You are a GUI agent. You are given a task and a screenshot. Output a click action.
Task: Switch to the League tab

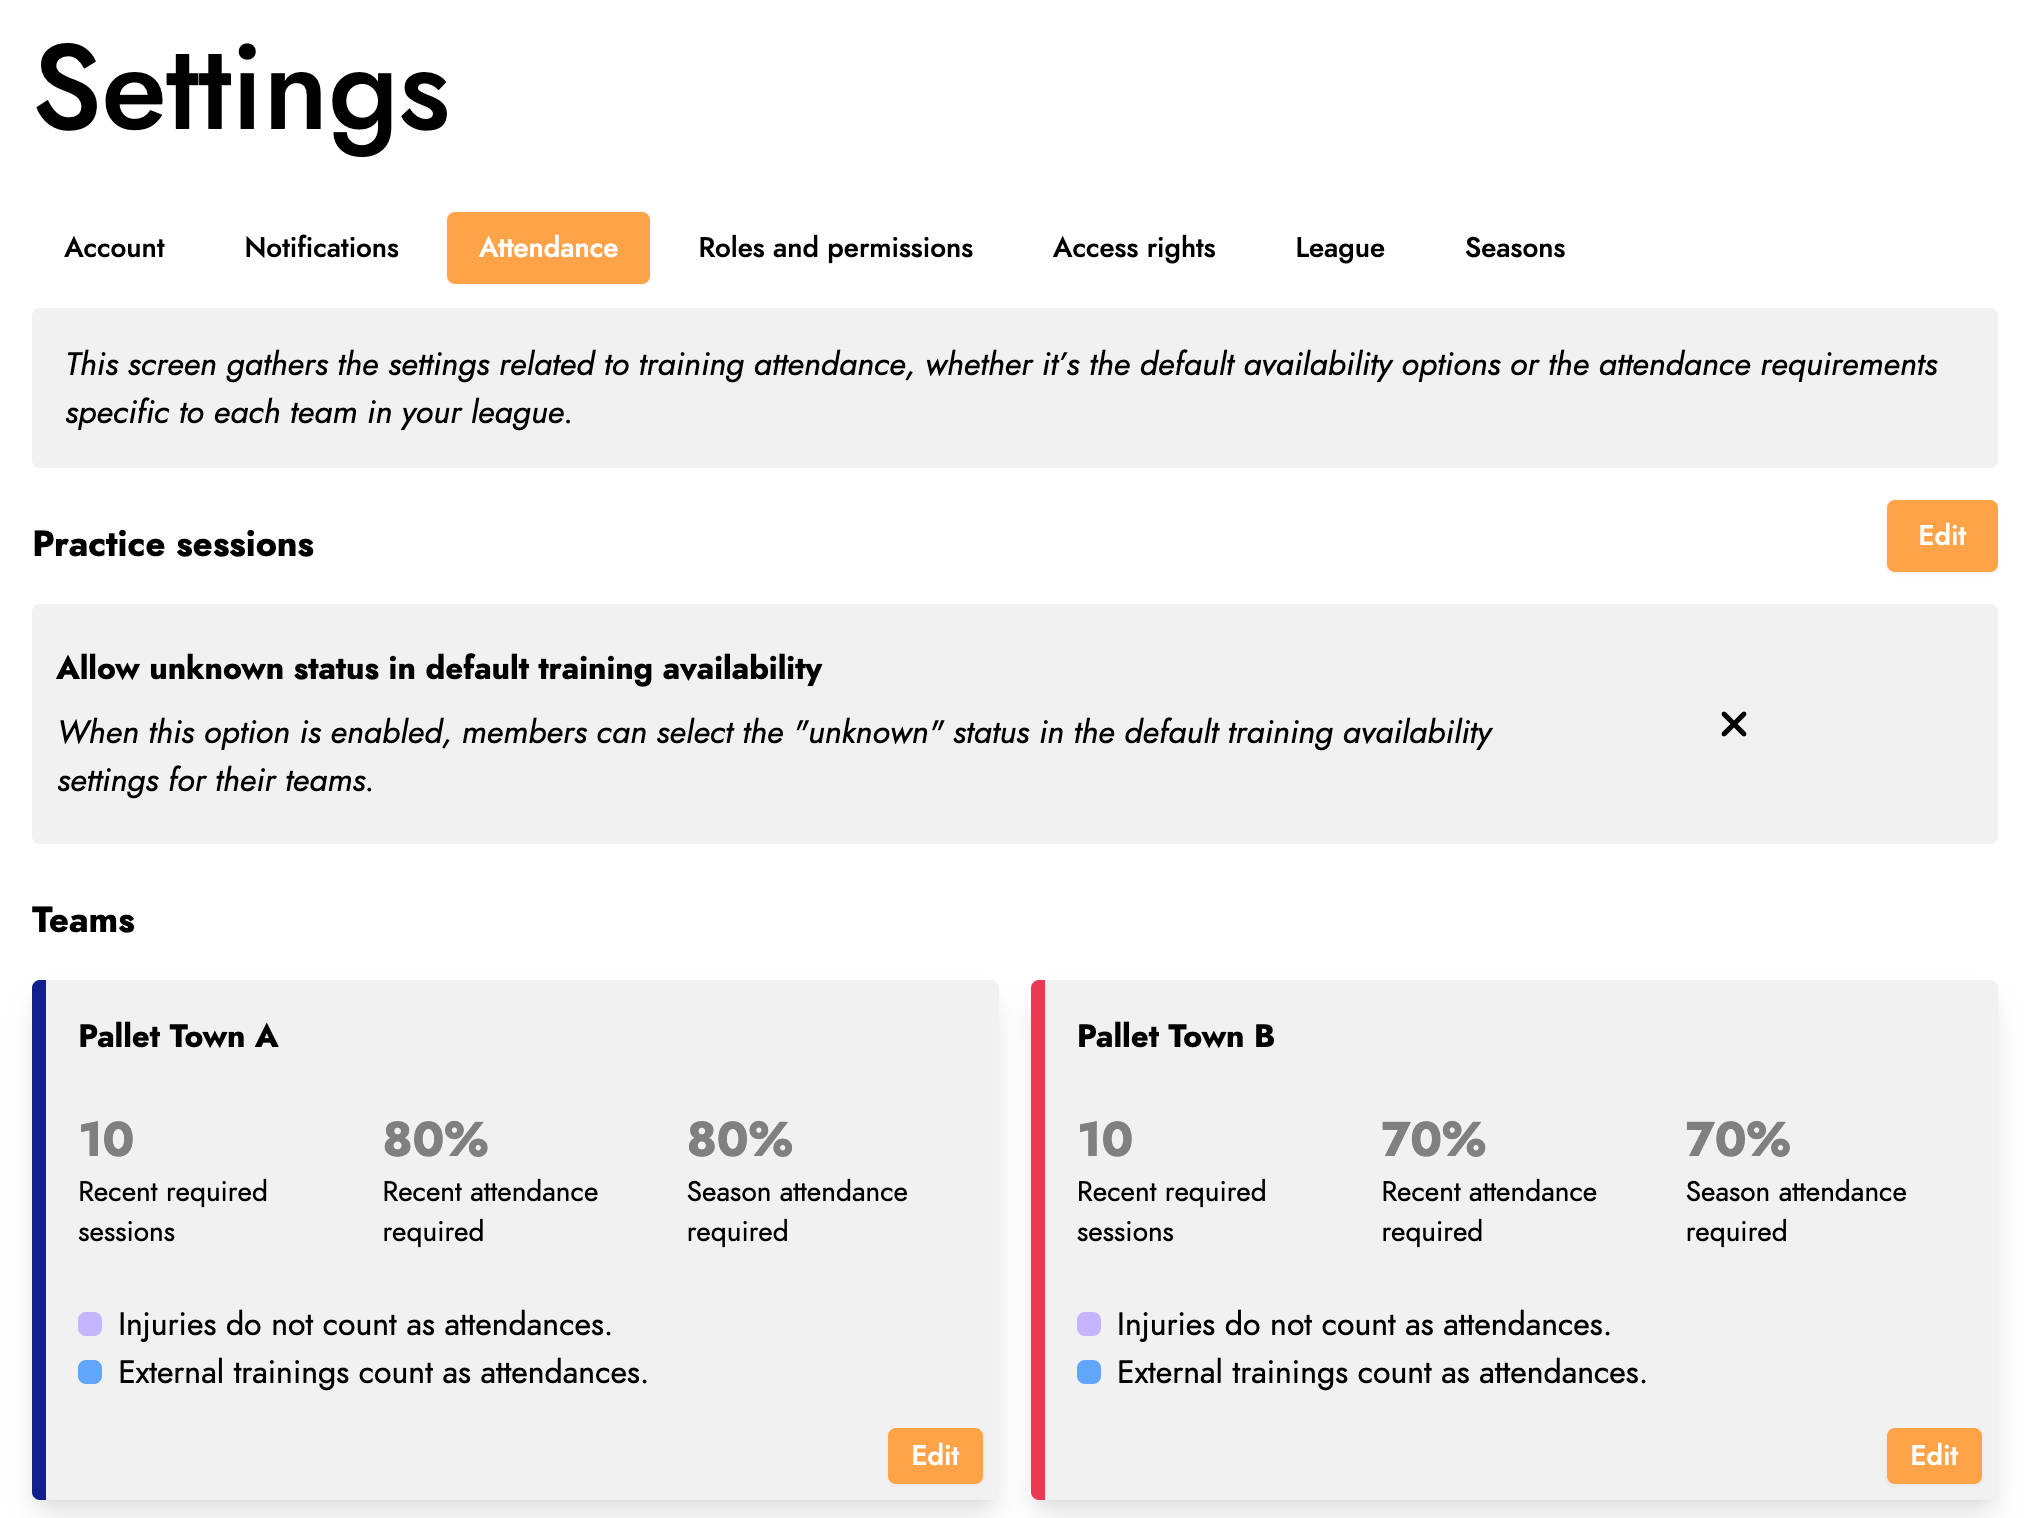(1339, 248)
